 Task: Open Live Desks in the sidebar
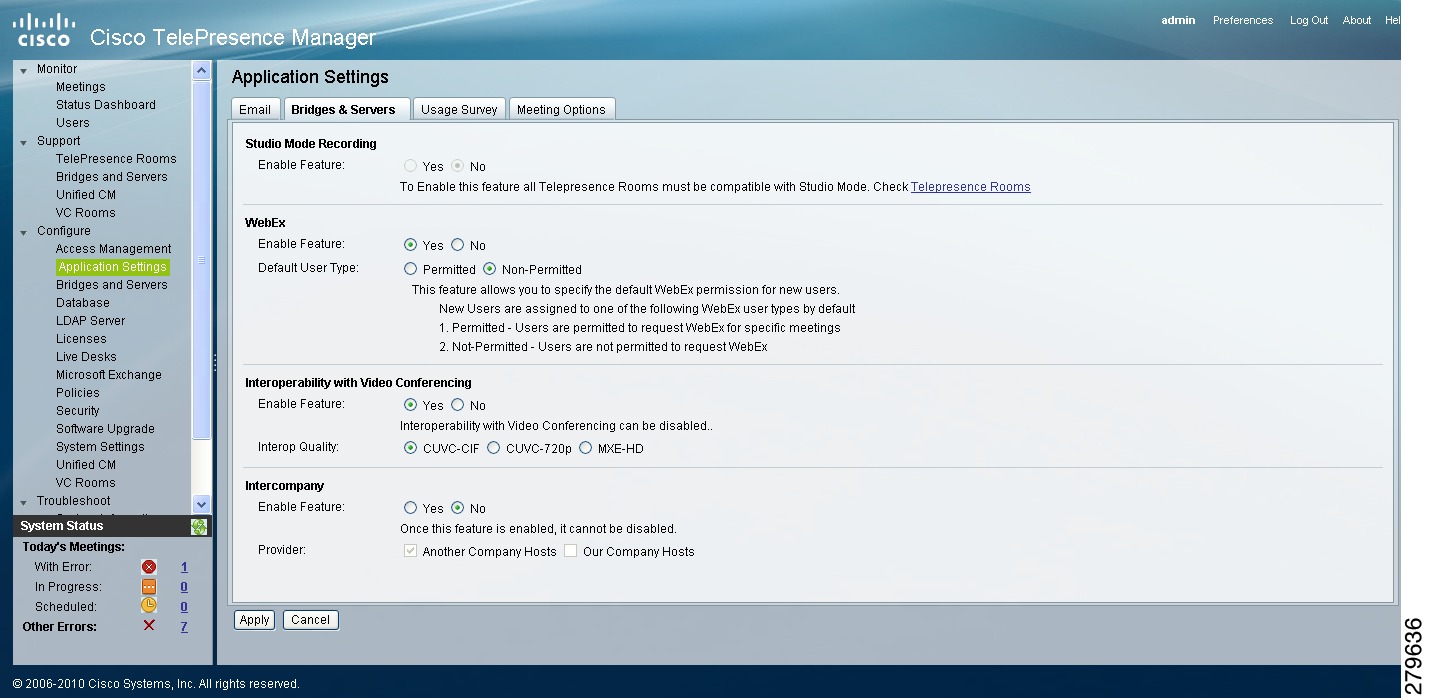[86, 357]
